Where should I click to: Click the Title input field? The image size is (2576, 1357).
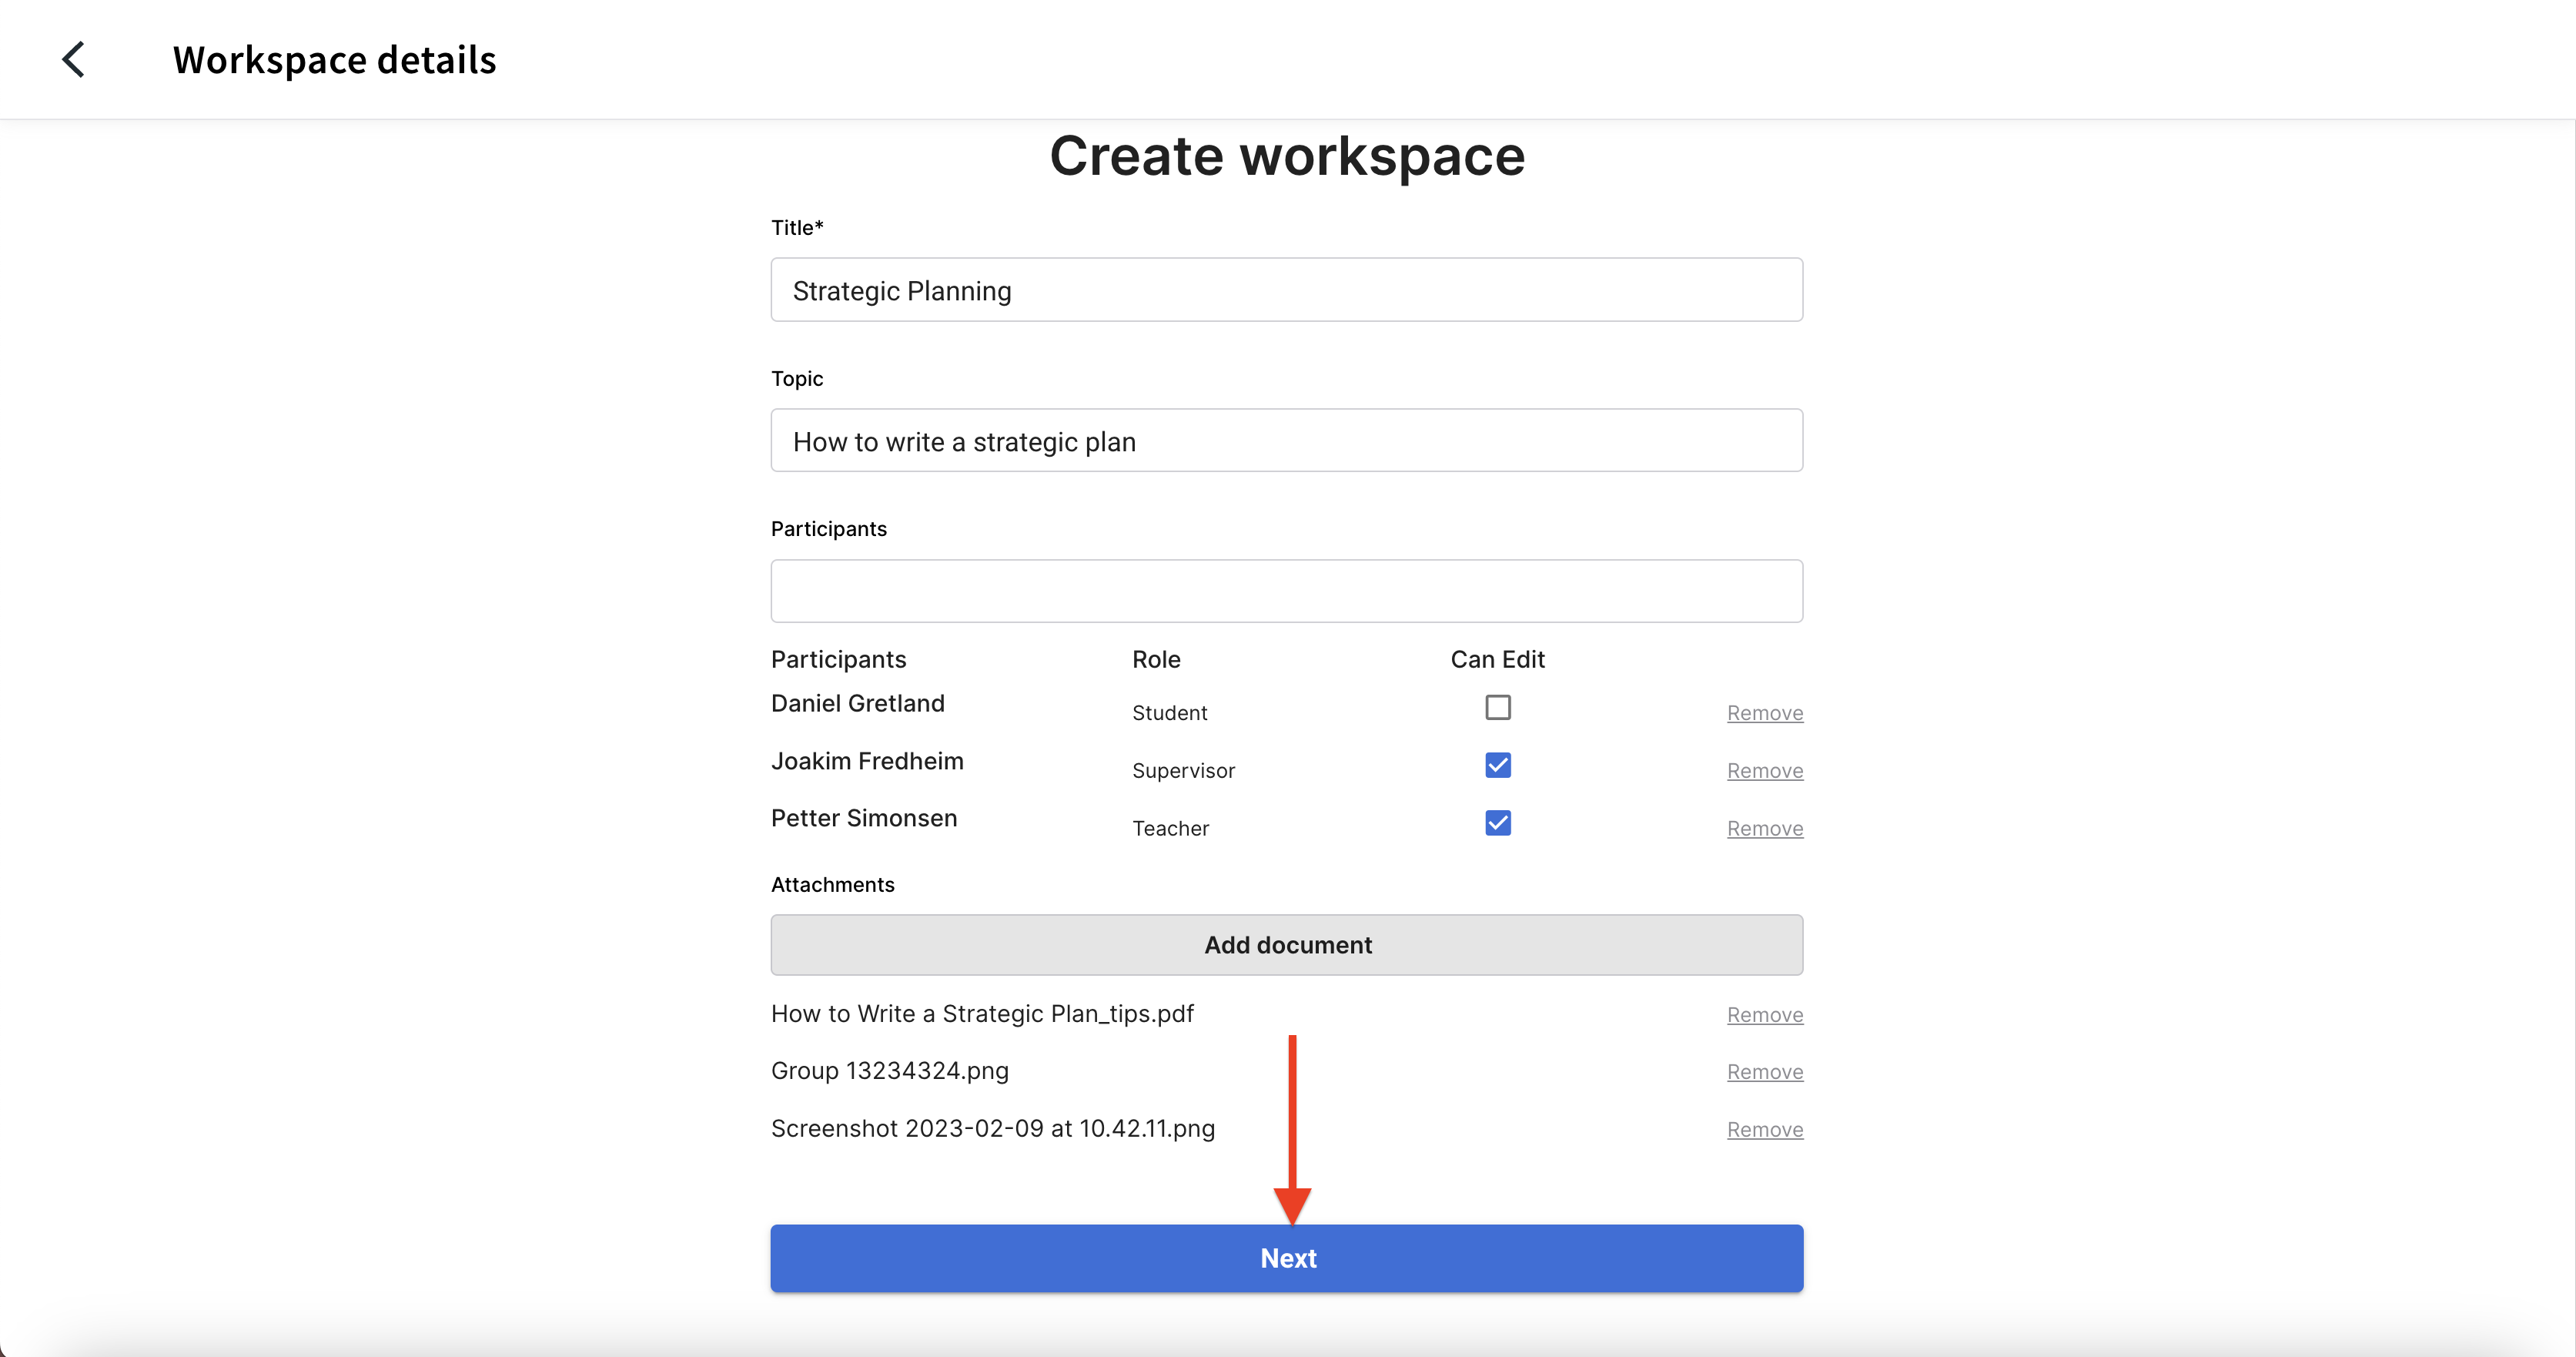coord(1286,290)
